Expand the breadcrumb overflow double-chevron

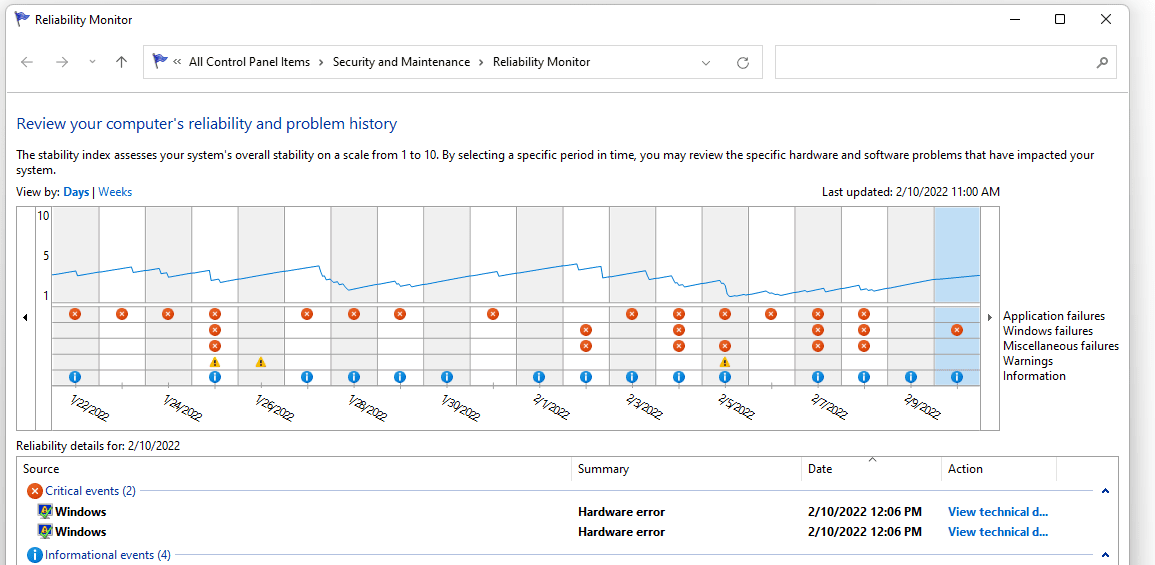178,62
